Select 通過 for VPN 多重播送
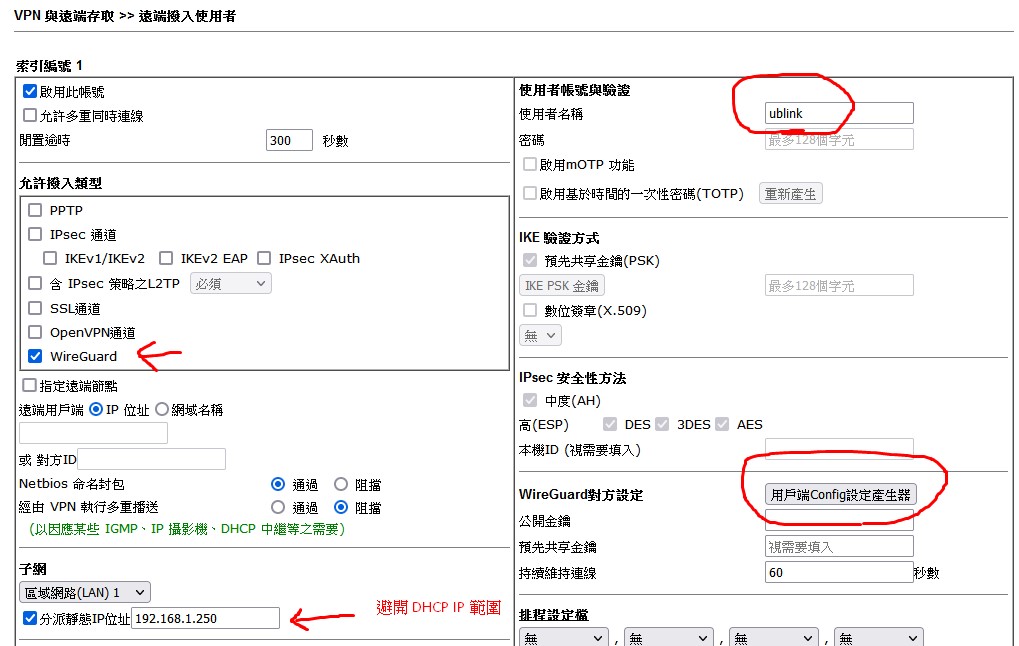Viewport: 1019px width, 646px height. (279, 507)
